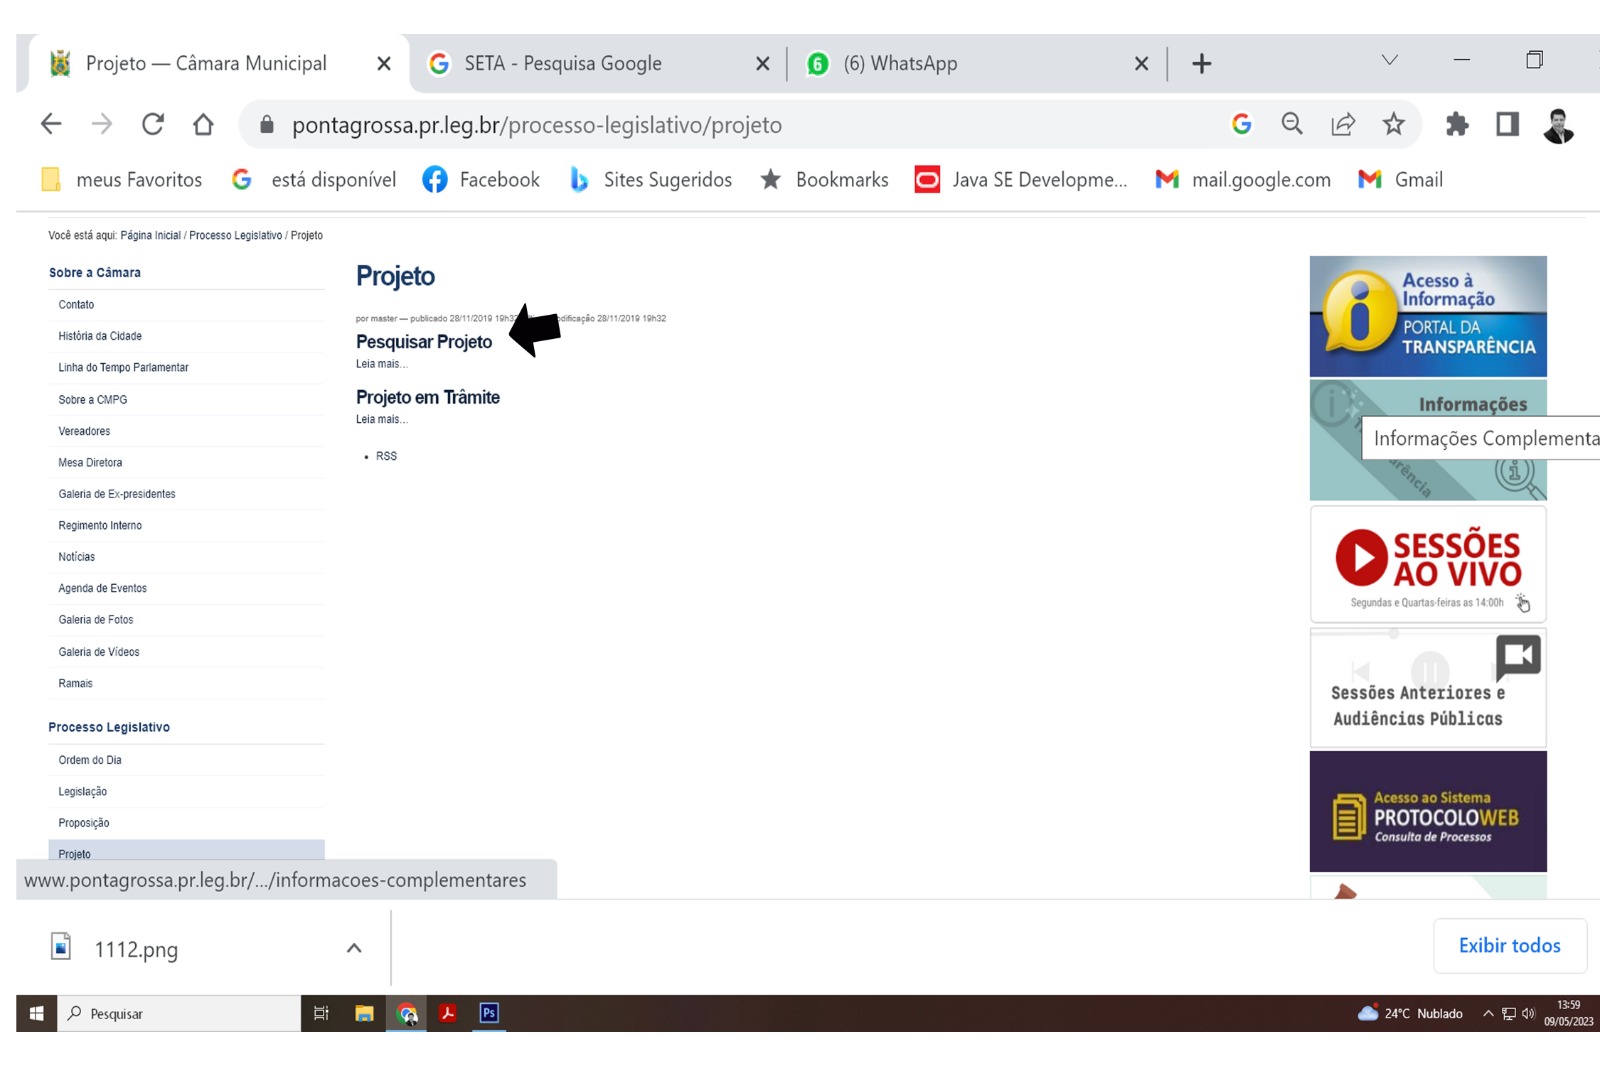Image resolution: width=1600 pixels, height=1066 pixels.
Task: Toggle the browser side panel icon
Action: (1507, 124)
